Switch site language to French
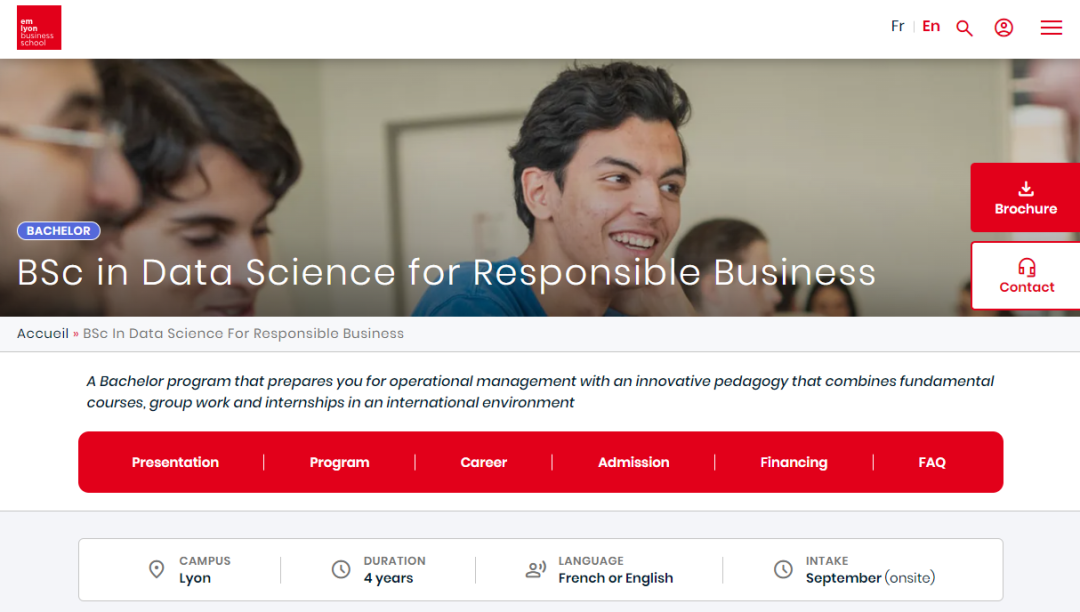The width and height of the screenshot is (1080, 612). point(897,26)
